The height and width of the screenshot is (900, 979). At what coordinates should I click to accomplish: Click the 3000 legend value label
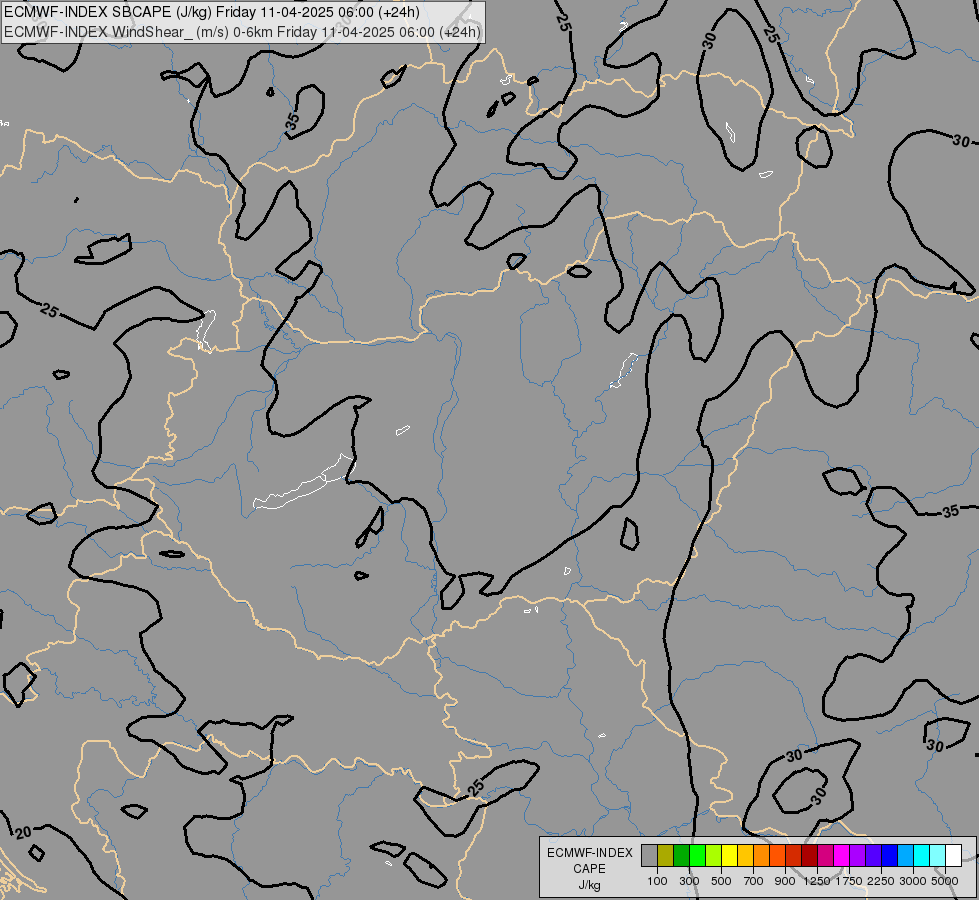tap(913, 881)
